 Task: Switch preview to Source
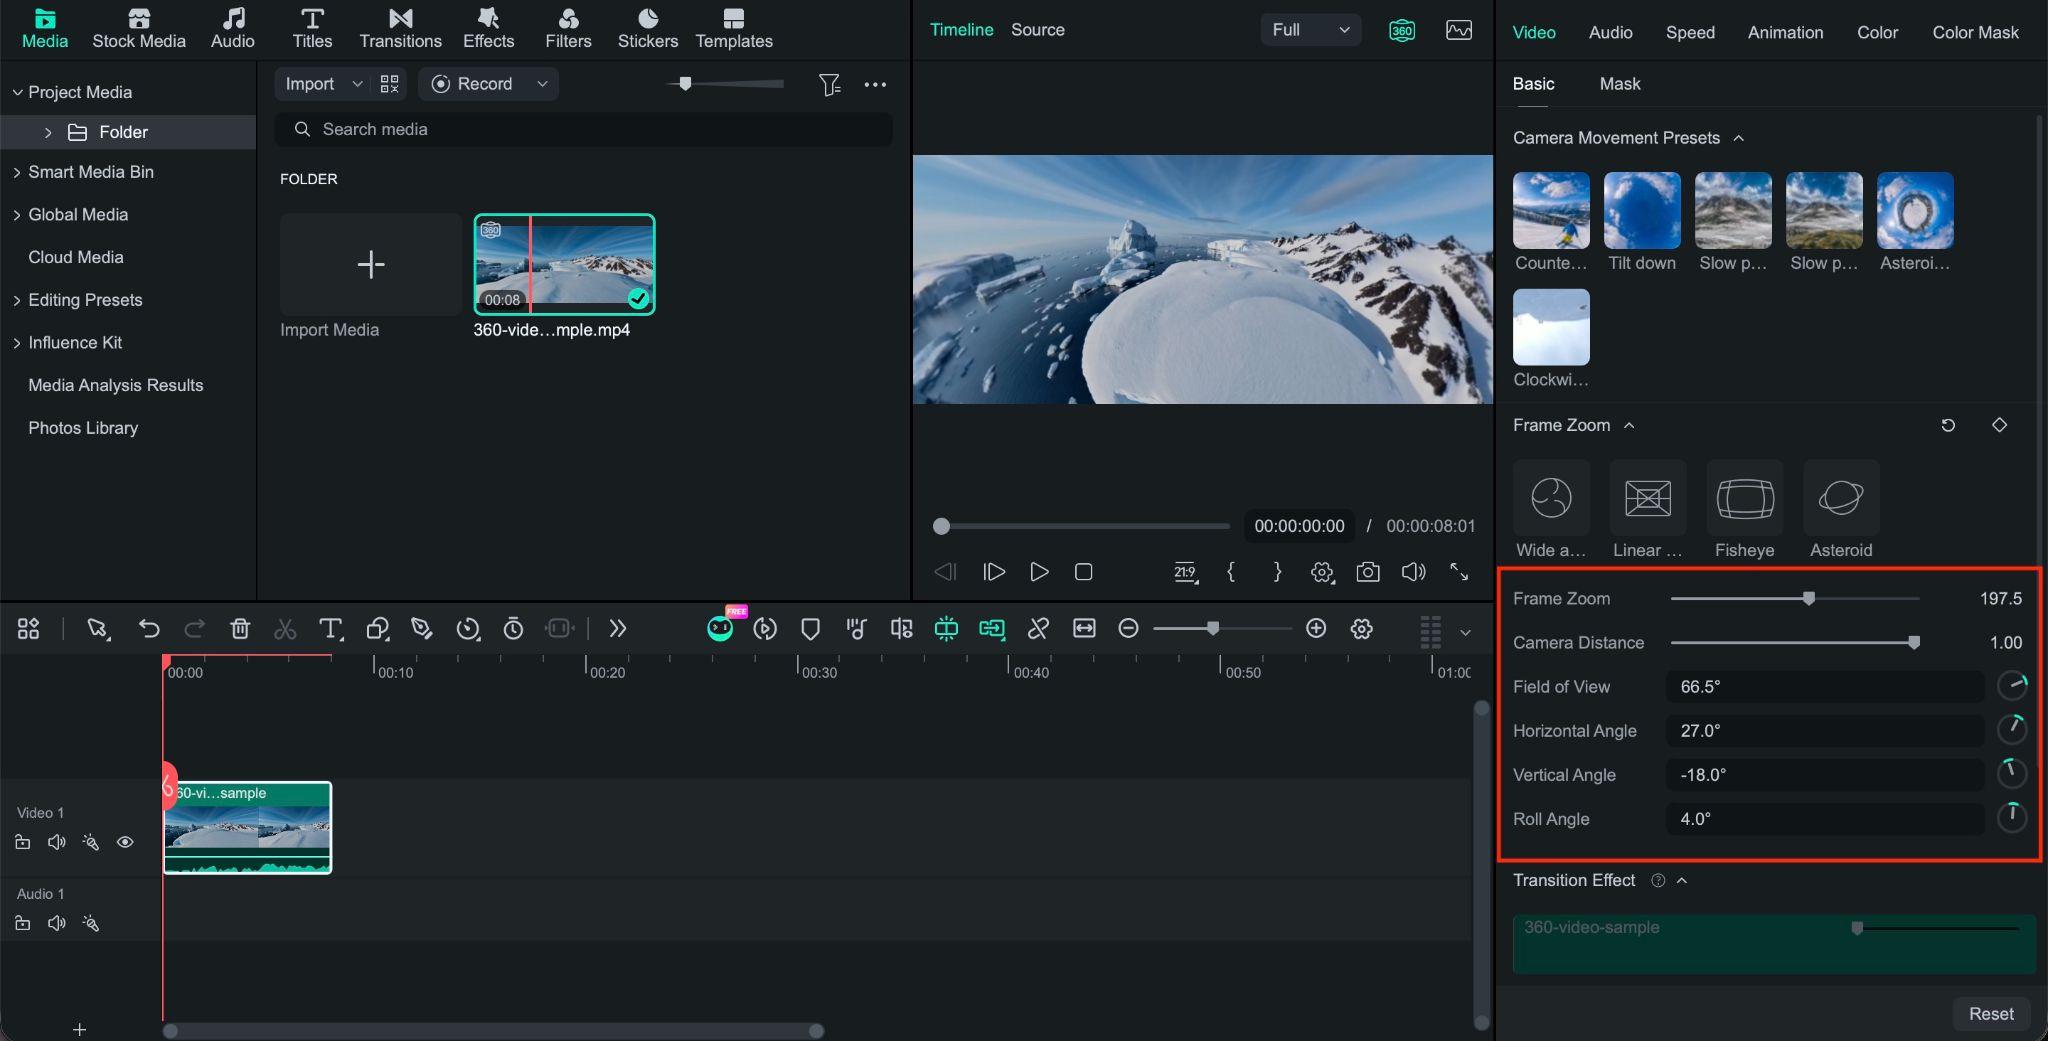1037,30
